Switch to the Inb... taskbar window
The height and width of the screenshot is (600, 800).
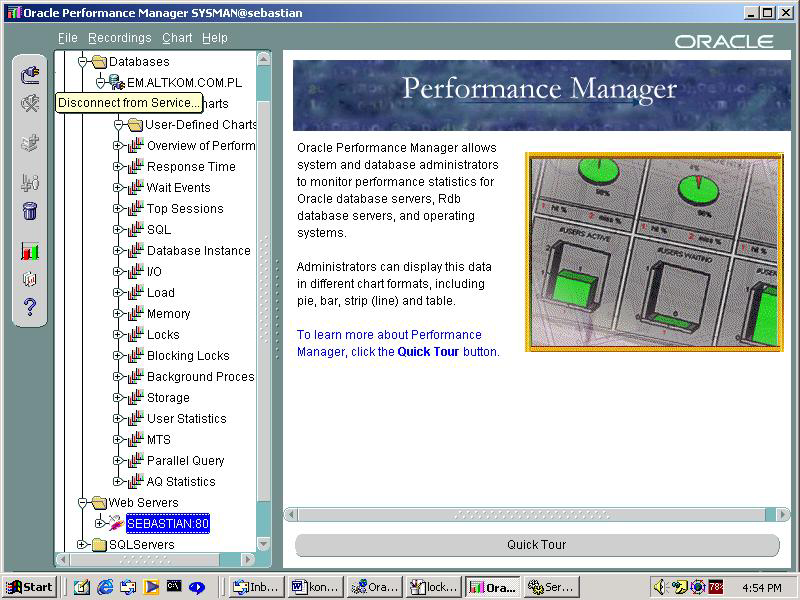tap(256, 587)
